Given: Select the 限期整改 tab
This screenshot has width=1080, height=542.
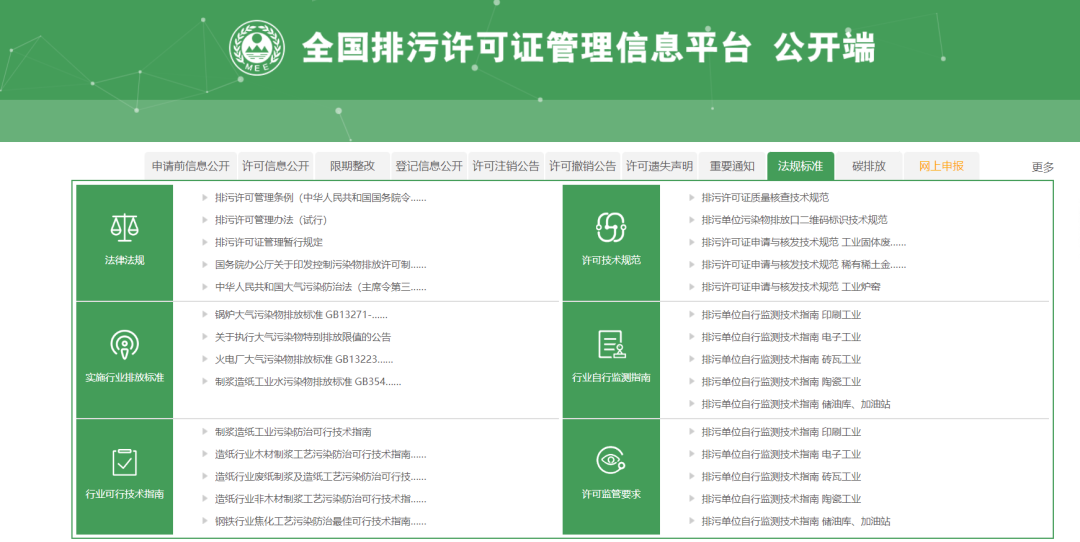Looking at the screenshot, I should pyautogui.click(x=352, y=166).
